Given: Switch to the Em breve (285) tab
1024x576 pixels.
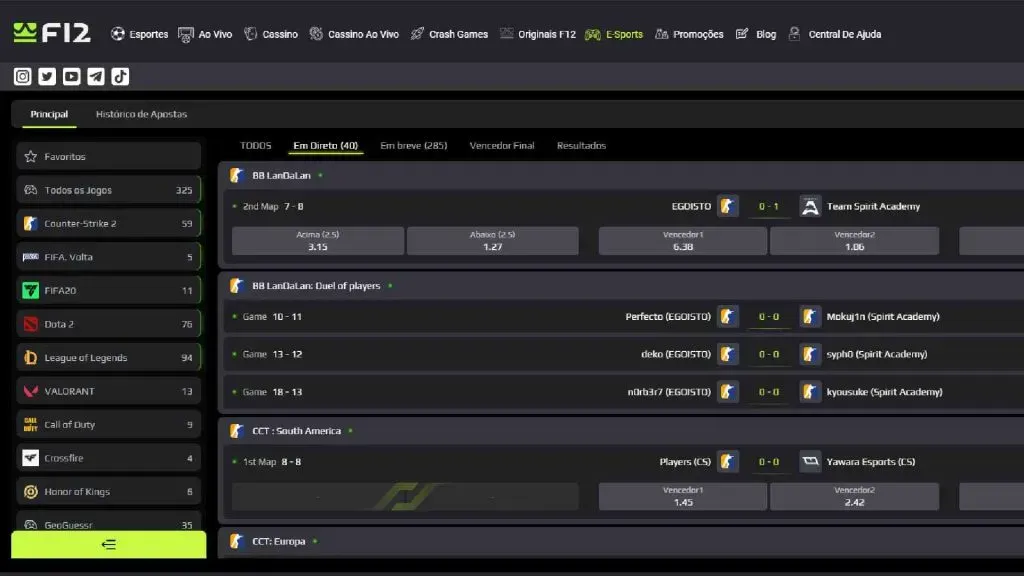Looking at the screenshot, I should (x=412, y=145).
